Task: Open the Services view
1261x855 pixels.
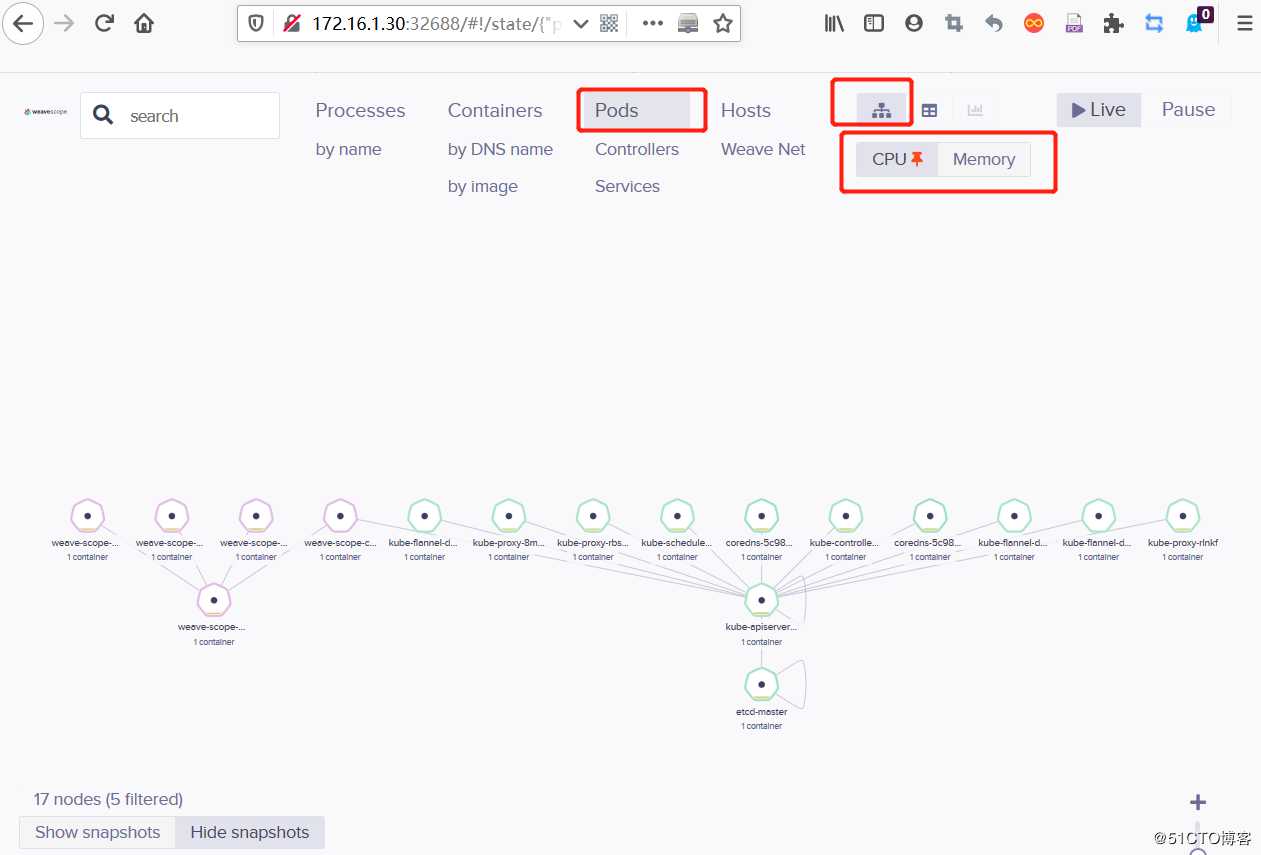Action: pyautogui.click(x=627, y=186)
